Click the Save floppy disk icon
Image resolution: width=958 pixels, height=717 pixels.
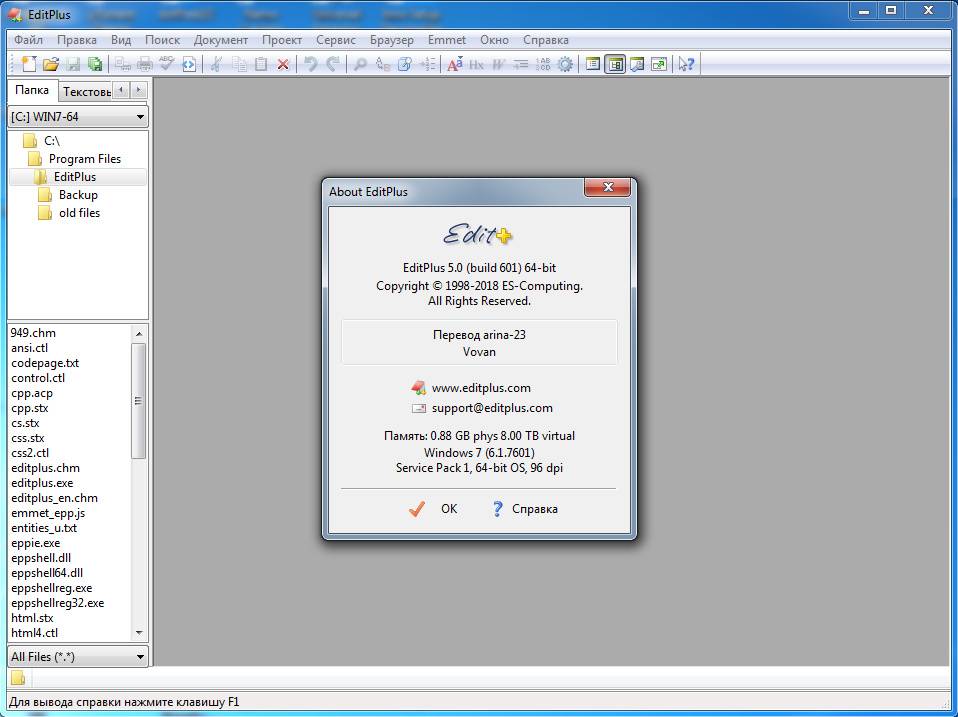click(x=73, y=64)
